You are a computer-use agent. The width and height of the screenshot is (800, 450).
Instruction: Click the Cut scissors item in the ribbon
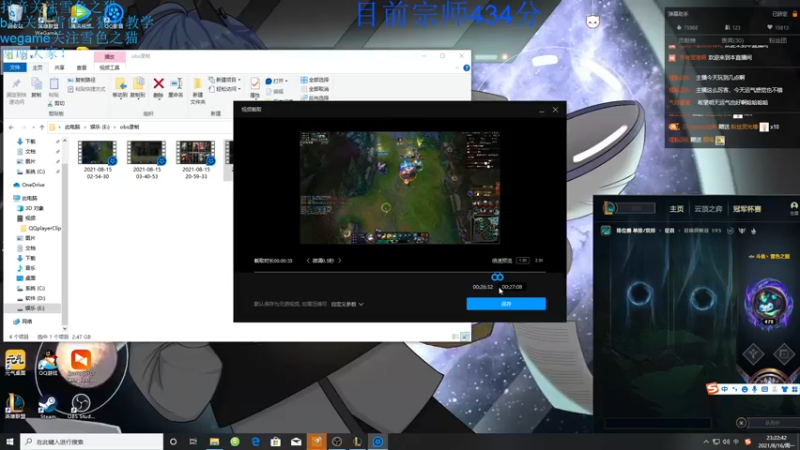click(x=56, y=103)
